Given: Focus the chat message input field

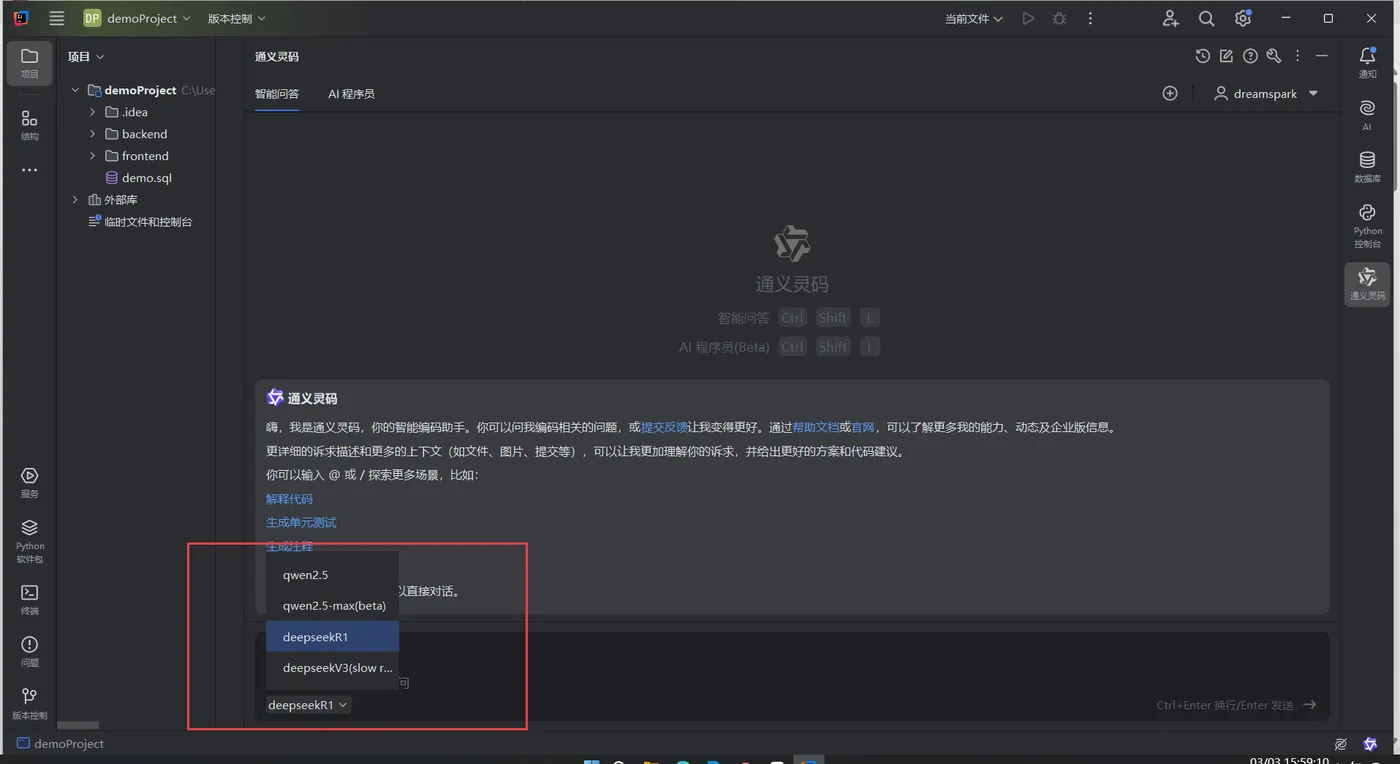Looking at the screenshot, I should tap(792, 676).
